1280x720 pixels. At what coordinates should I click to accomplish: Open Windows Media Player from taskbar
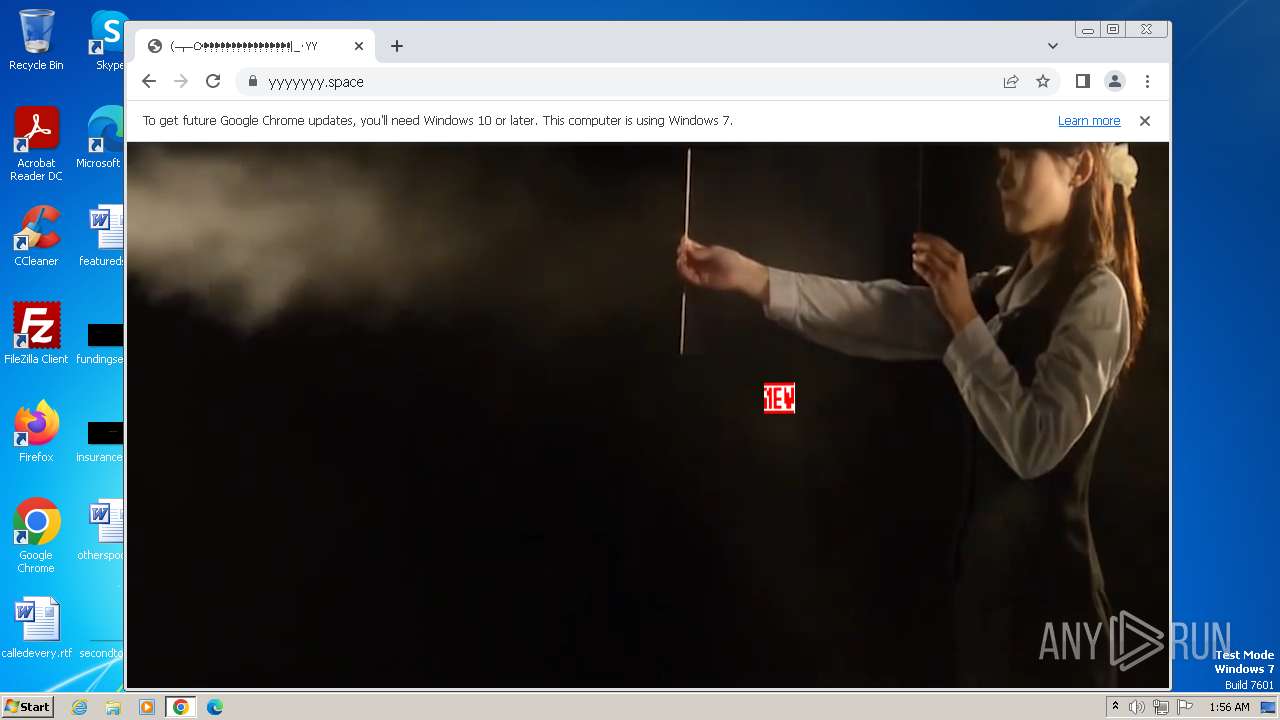146,707
